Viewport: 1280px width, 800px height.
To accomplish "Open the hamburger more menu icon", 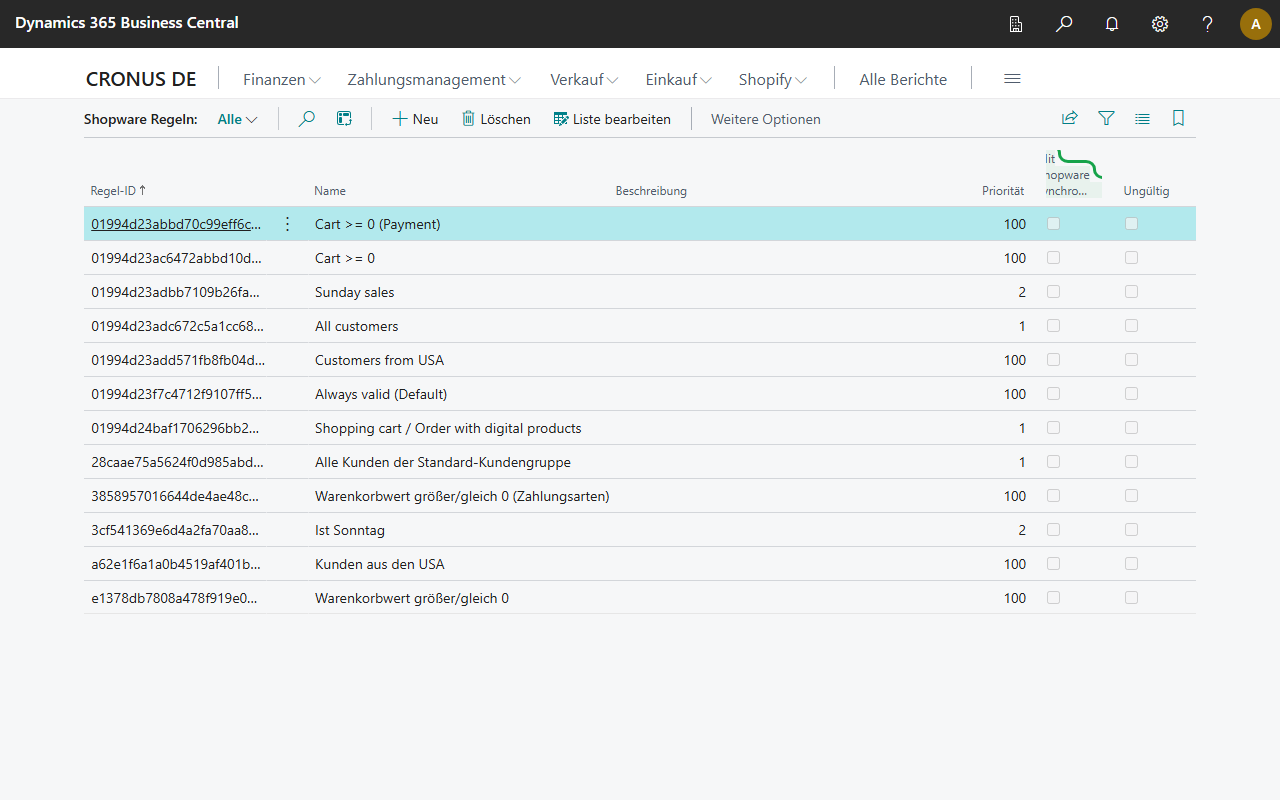I will click(x=1012, y=79).
